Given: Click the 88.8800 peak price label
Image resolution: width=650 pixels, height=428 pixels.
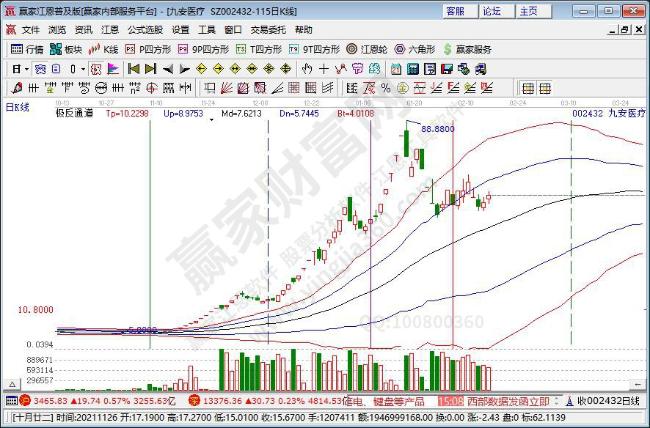Looking at the screenshot, I should click(438, 129).
